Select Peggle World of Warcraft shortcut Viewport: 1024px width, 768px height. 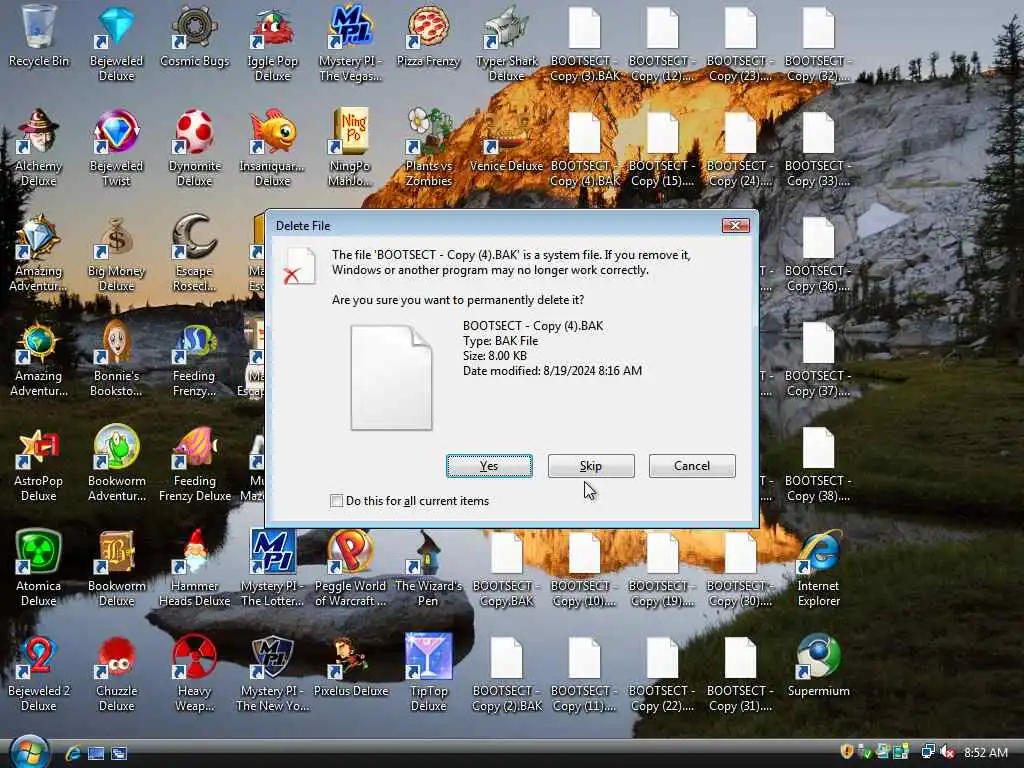351,568
